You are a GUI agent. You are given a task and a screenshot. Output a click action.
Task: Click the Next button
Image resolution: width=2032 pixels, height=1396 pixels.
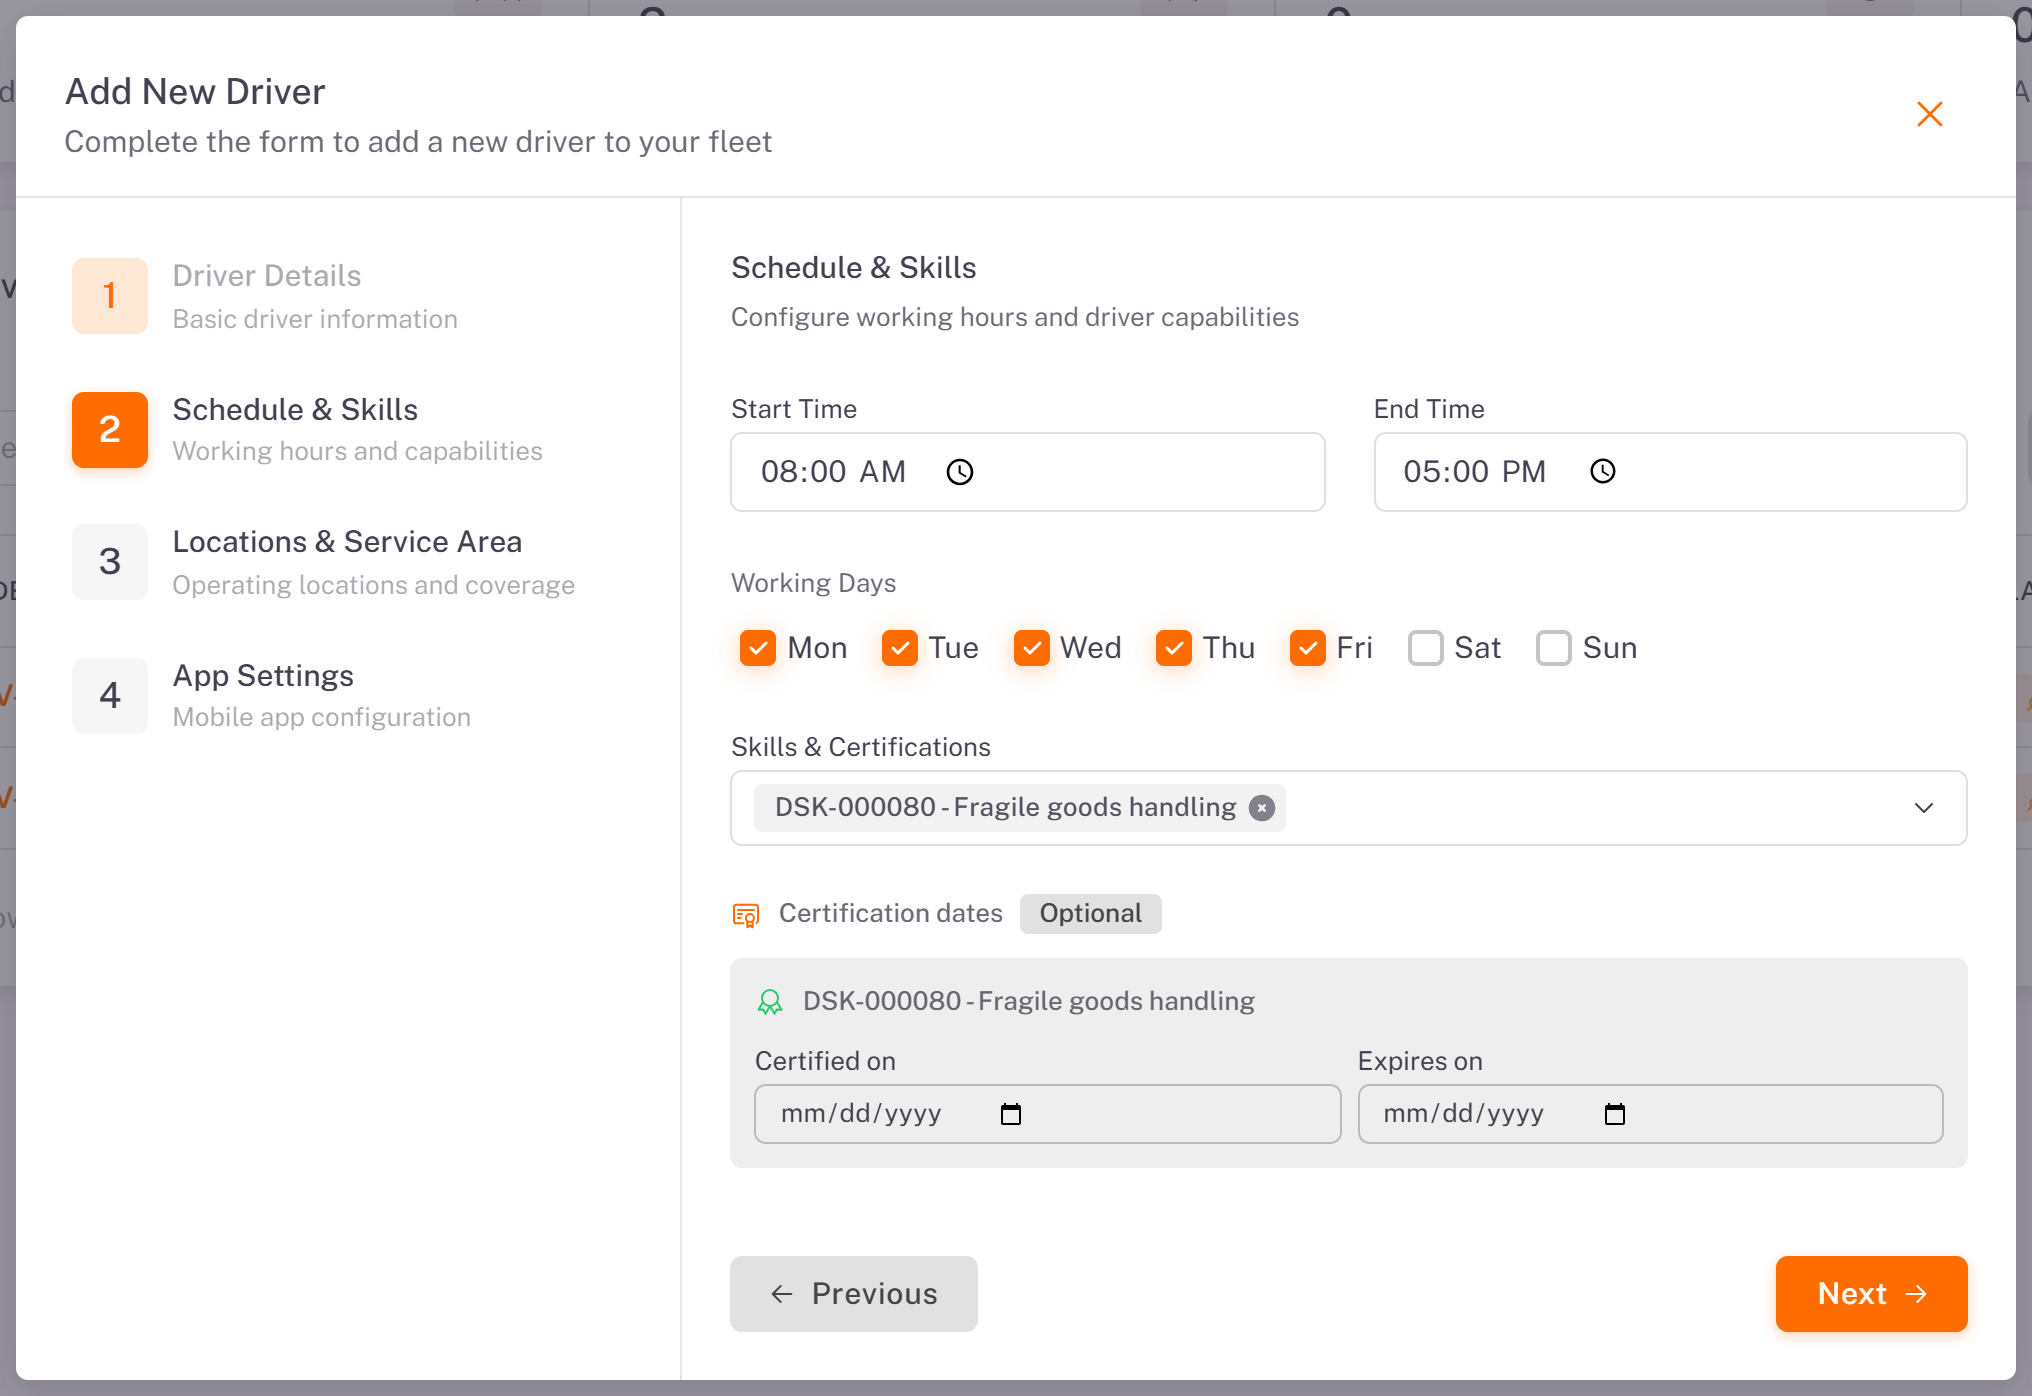(x=1871, y=1294)
